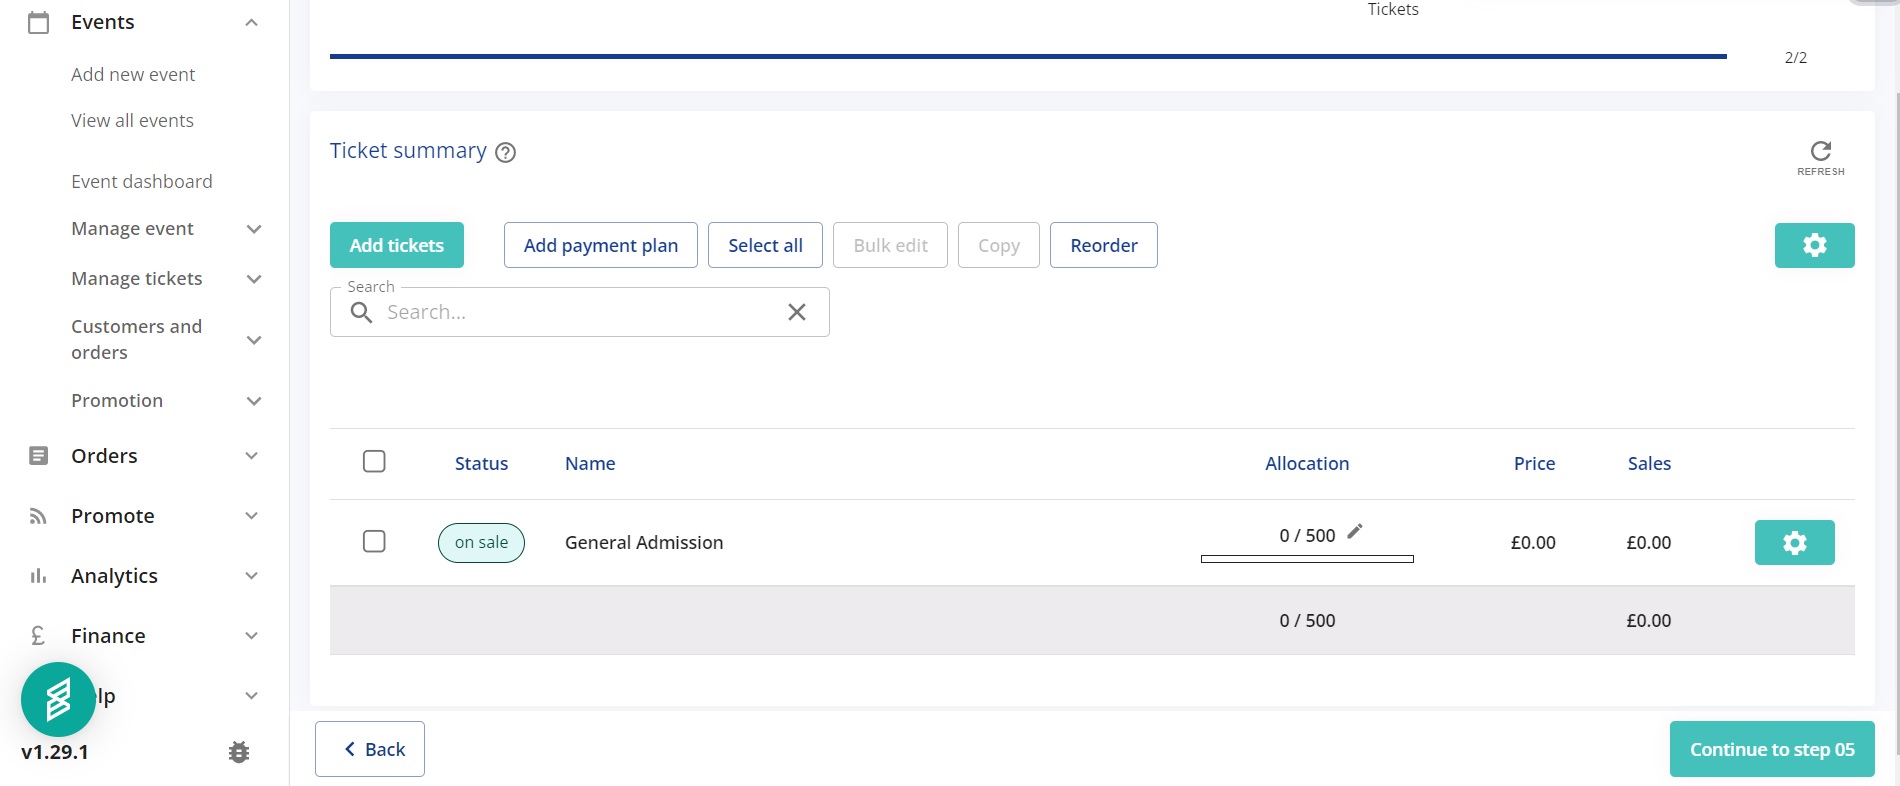Open the round green chat logo widget
Image resolution: width=1900 pixels, height=786 pixels.
(58, 699)
